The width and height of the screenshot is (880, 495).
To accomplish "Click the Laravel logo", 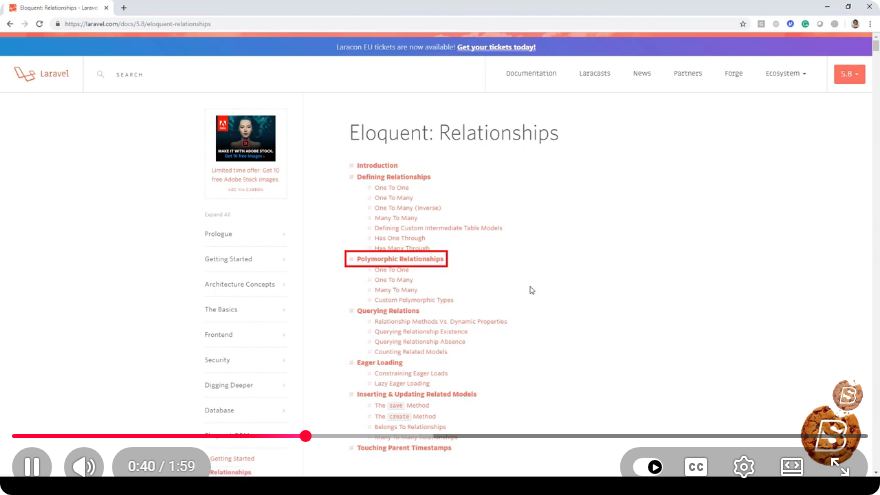I will 42,74.
